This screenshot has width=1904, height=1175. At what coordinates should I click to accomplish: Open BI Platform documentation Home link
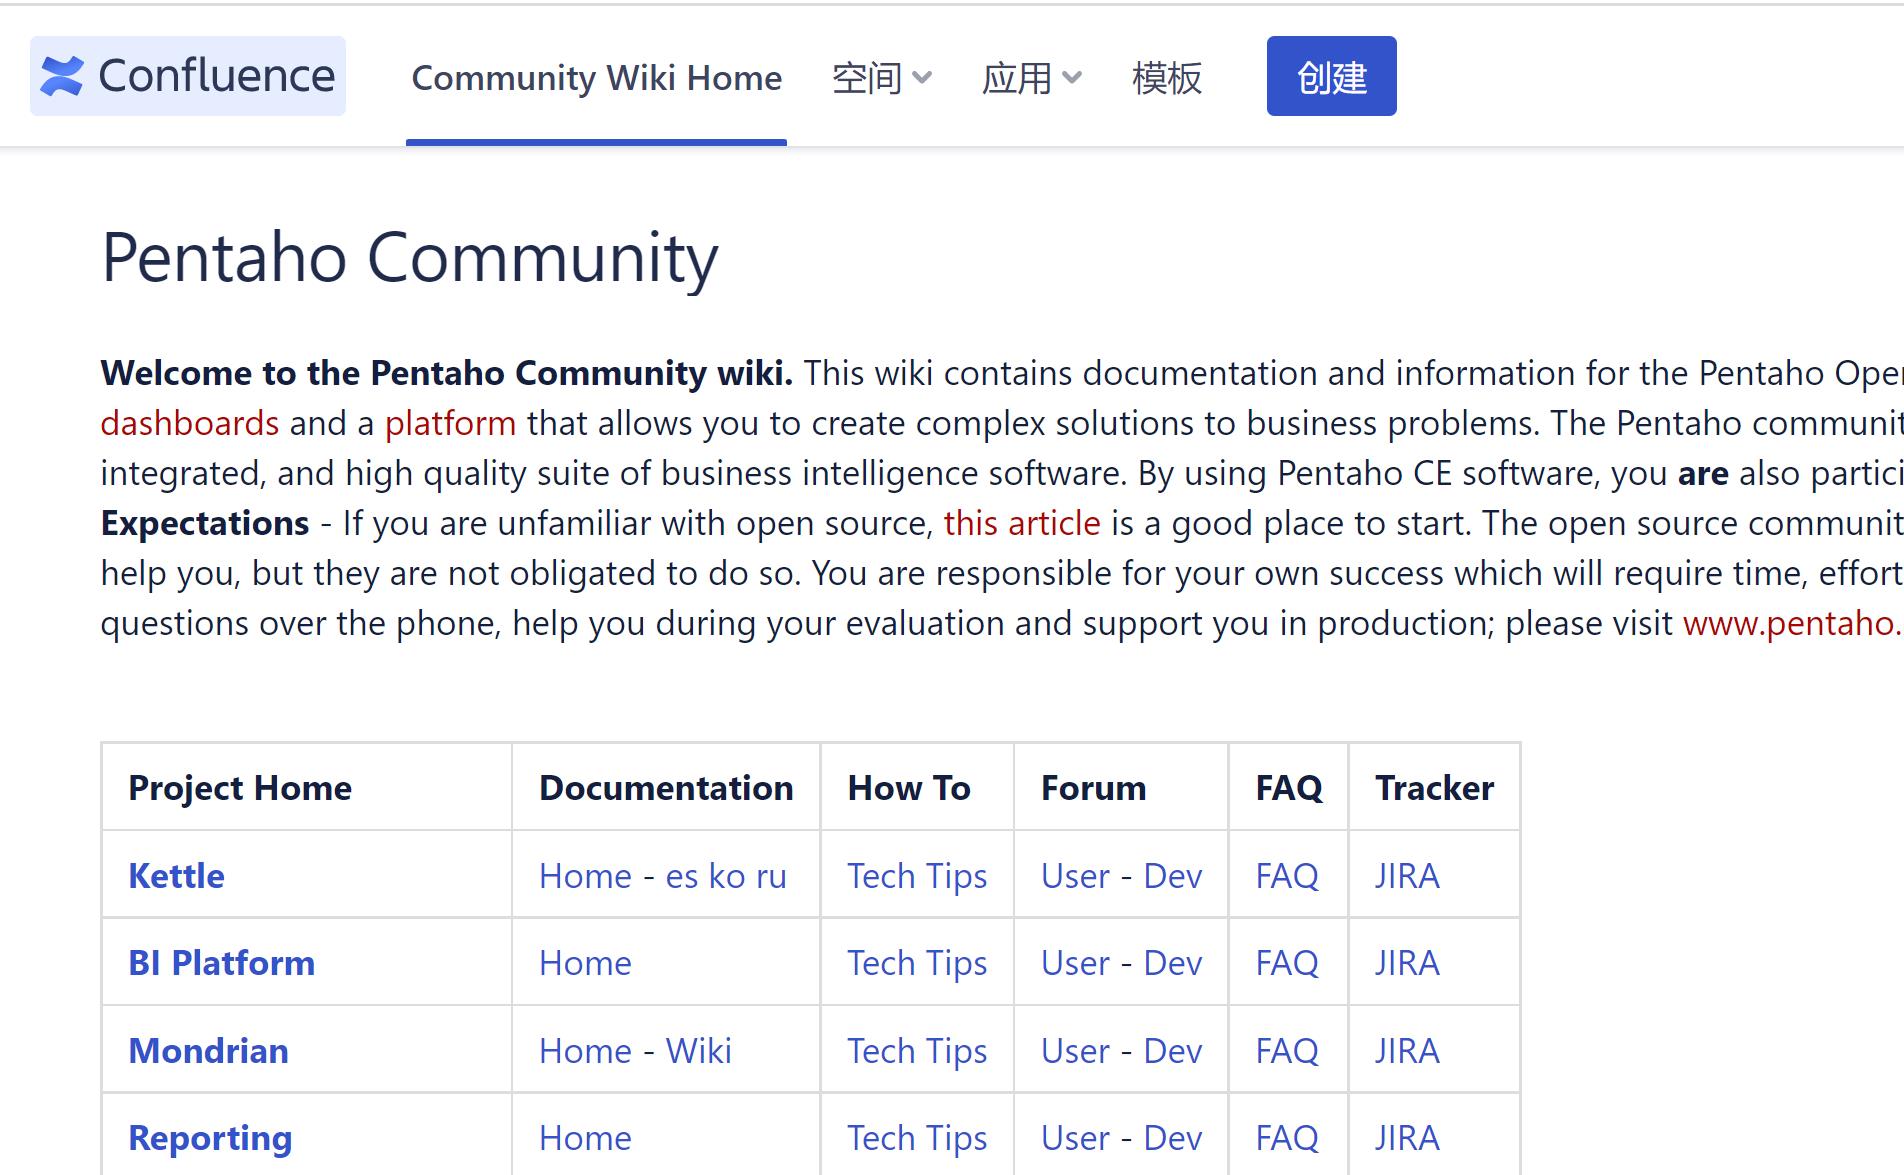[x=585, y=963]
